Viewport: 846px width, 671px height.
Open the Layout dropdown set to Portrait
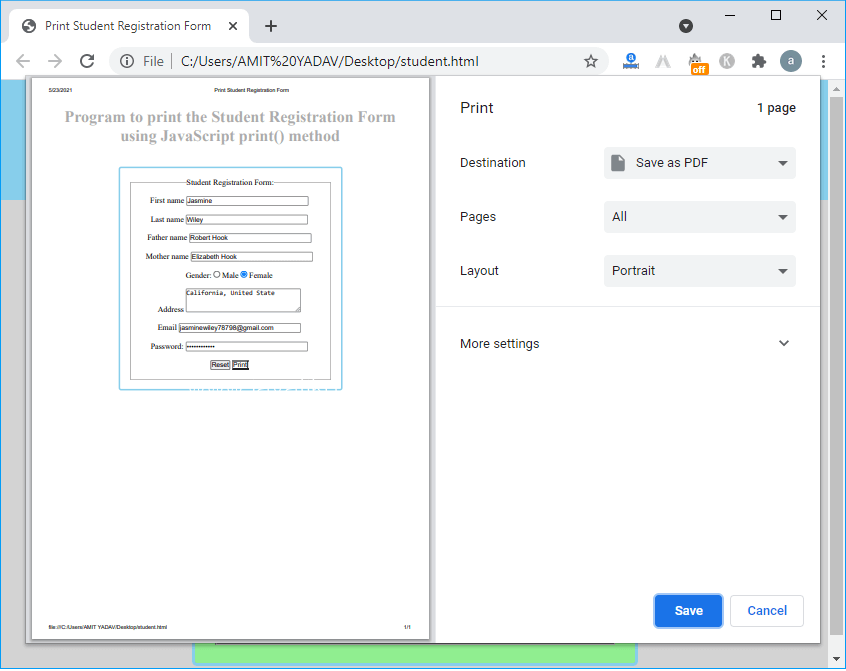700,271
